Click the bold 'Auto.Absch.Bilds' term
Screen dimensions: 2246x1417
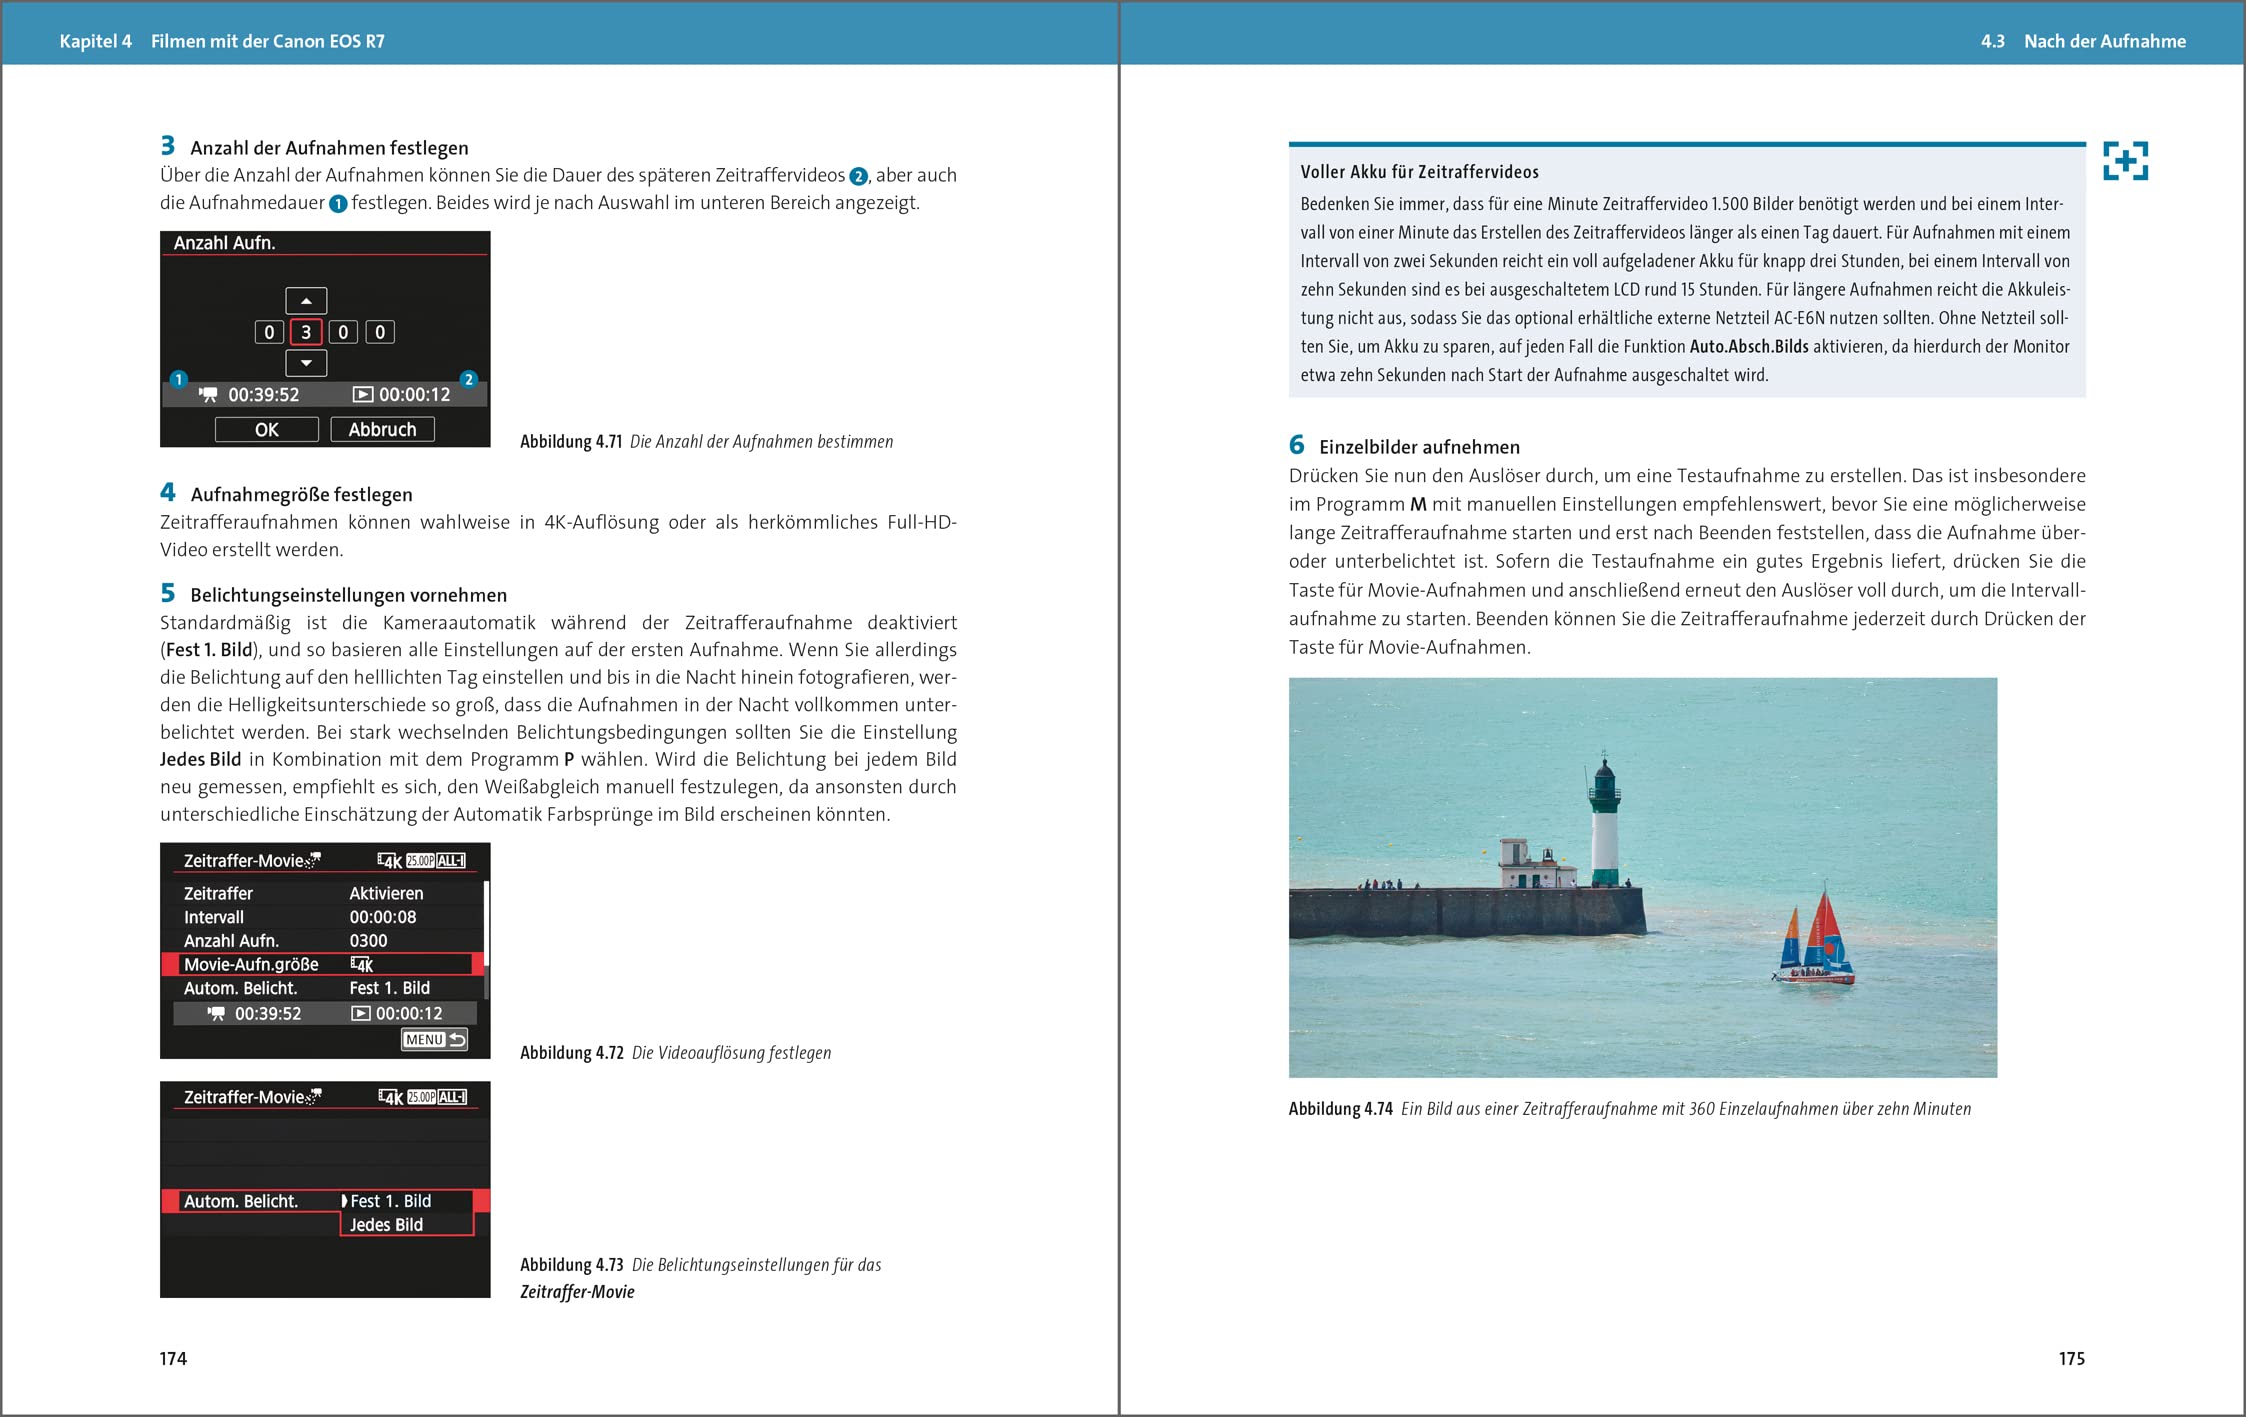point(1749,346)
